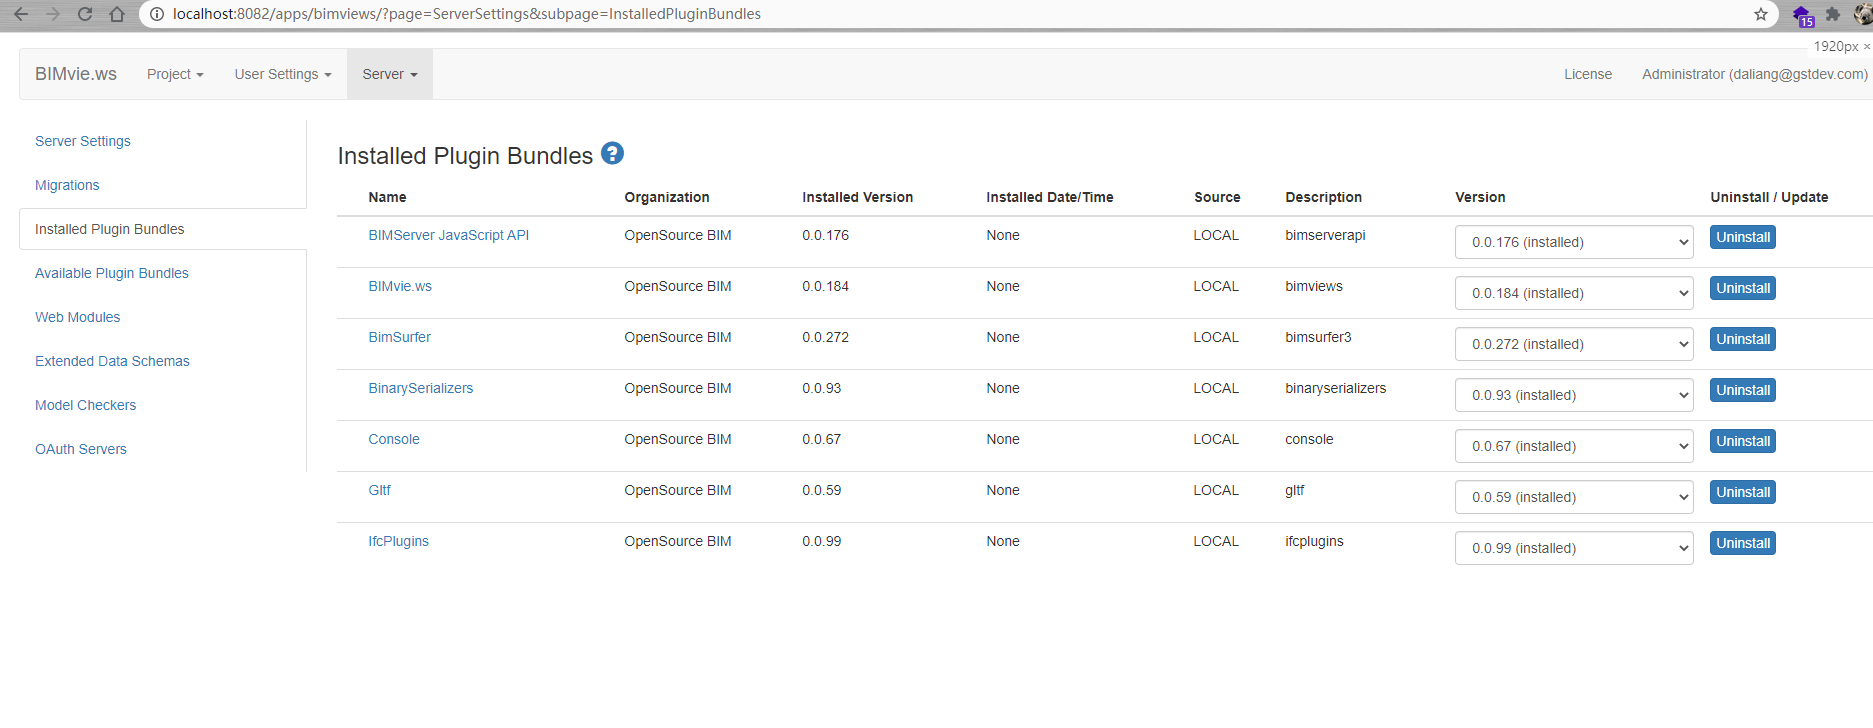The image size is (1873, 728).
Task: Open Server Settings in sidebar
Action: 83,141
